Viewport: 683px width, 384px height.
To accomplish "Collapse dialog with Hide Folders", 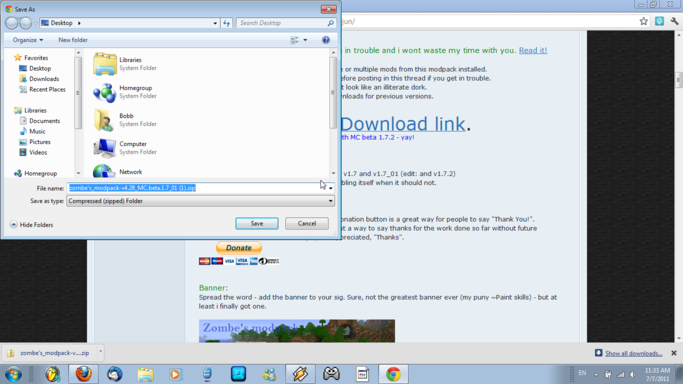I will 31,225.
